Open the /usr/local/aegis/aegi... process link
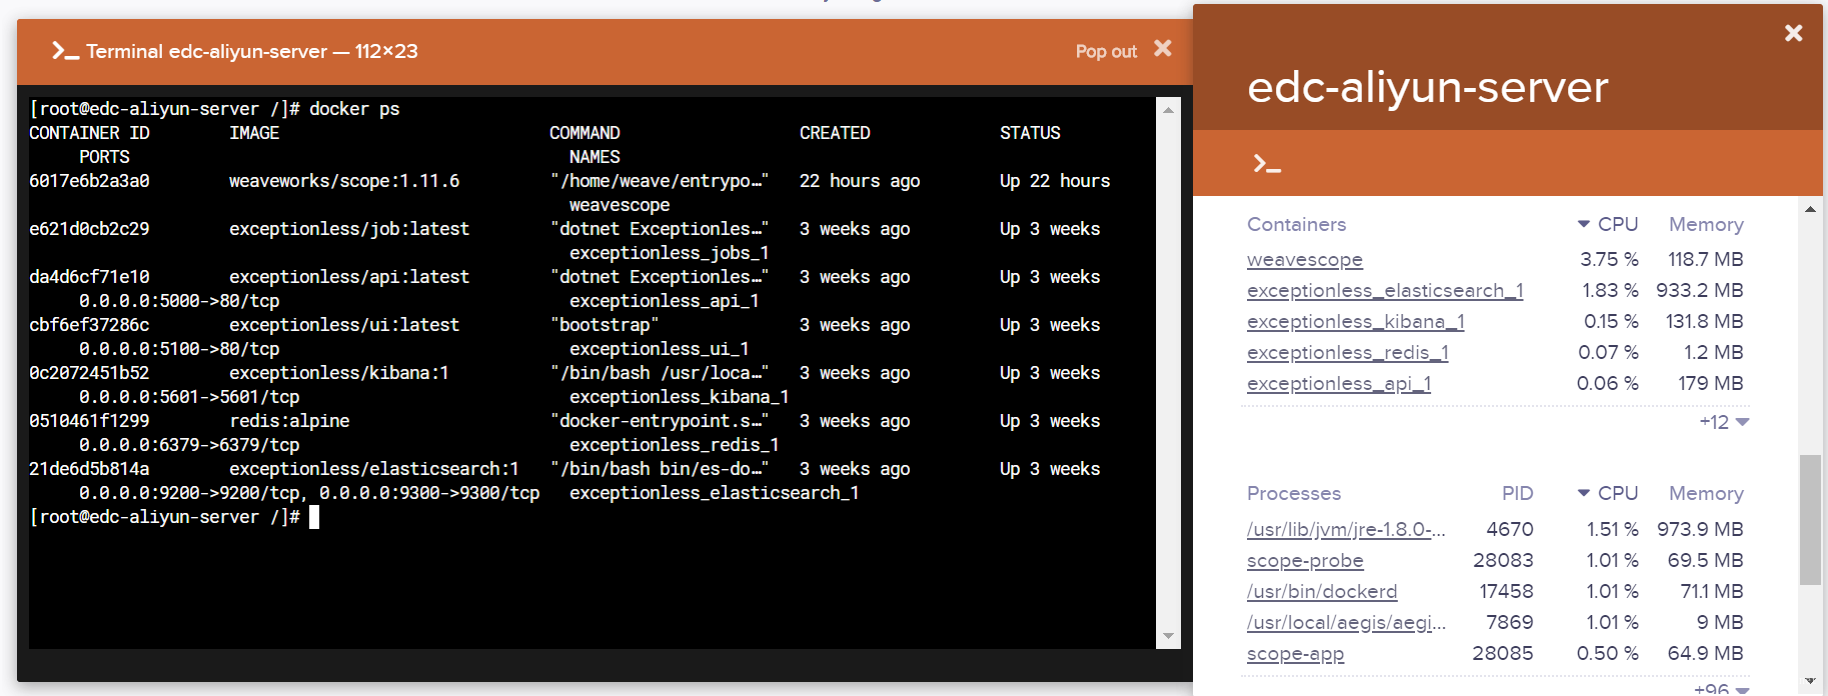Image resolution: width=1828 pixels, height=696 pixels. 1346,622
